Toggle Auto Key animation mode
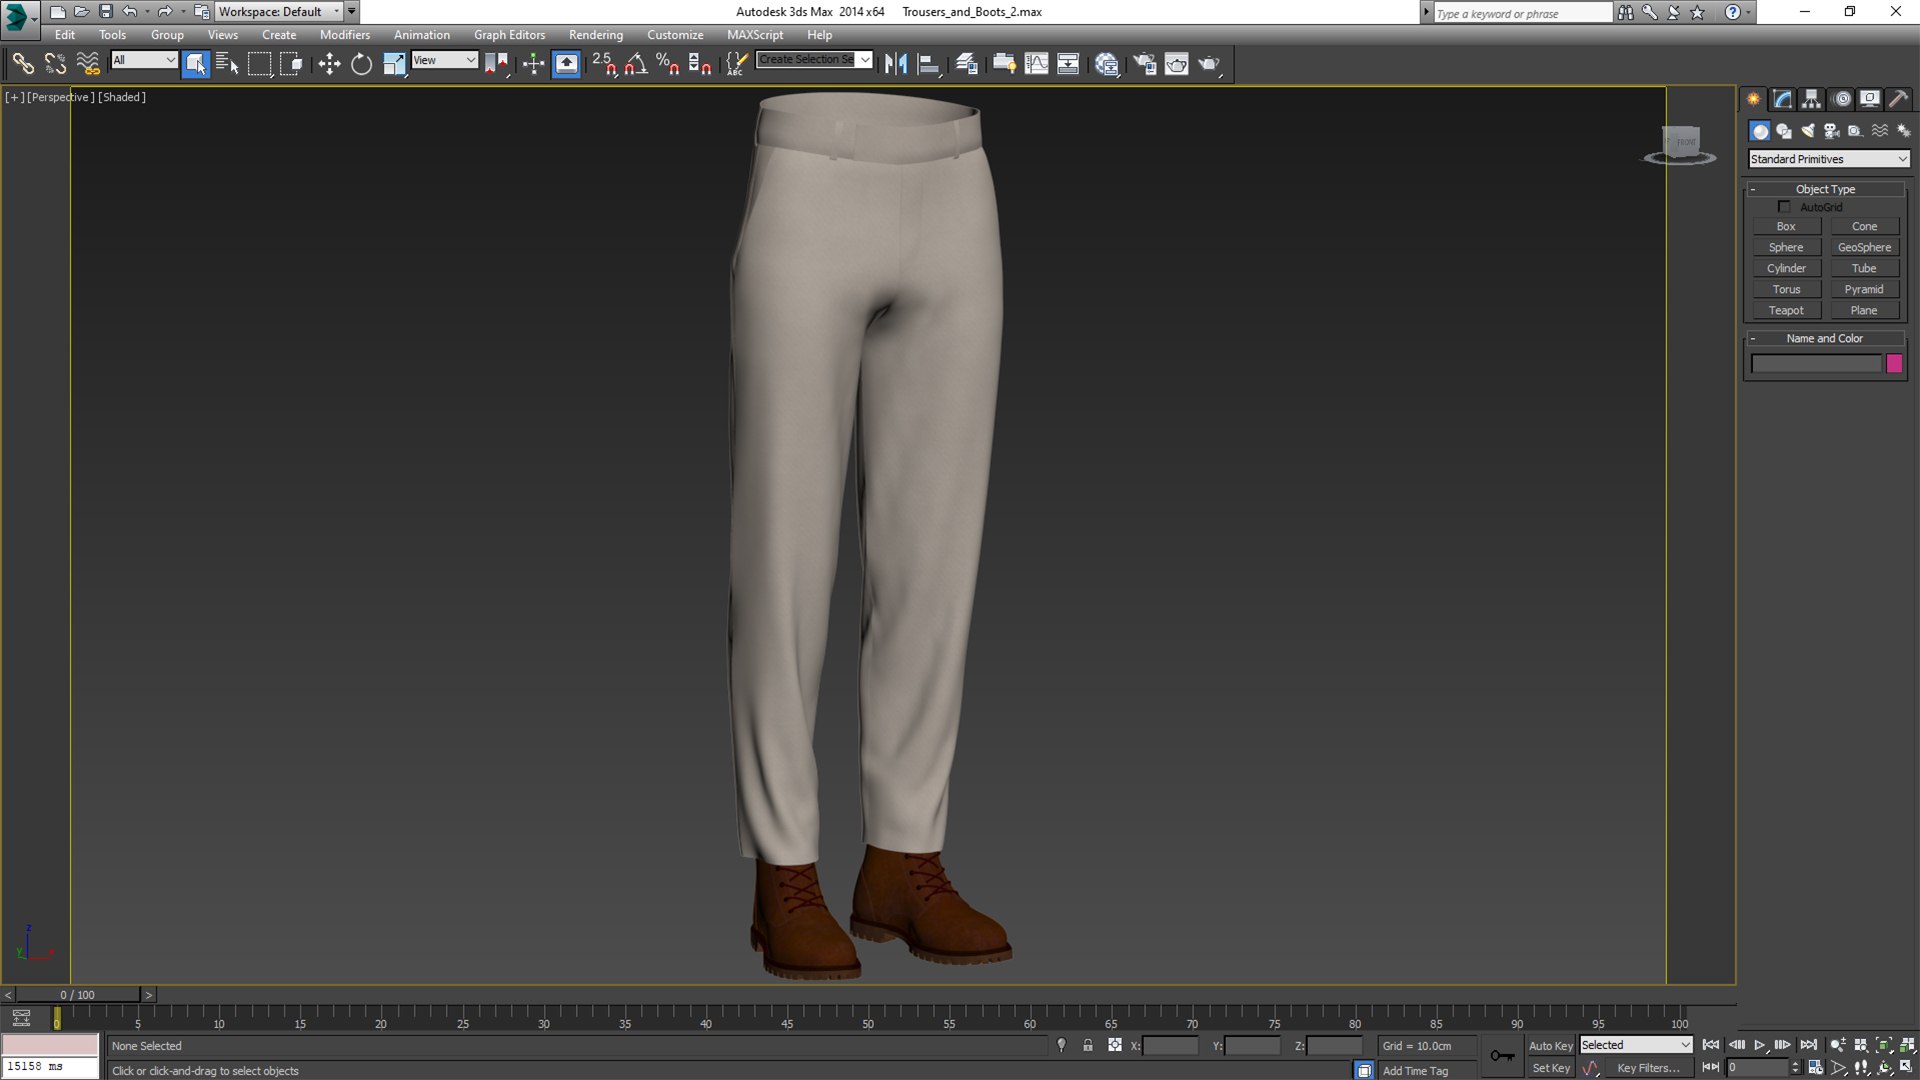 point(1550,1045)
